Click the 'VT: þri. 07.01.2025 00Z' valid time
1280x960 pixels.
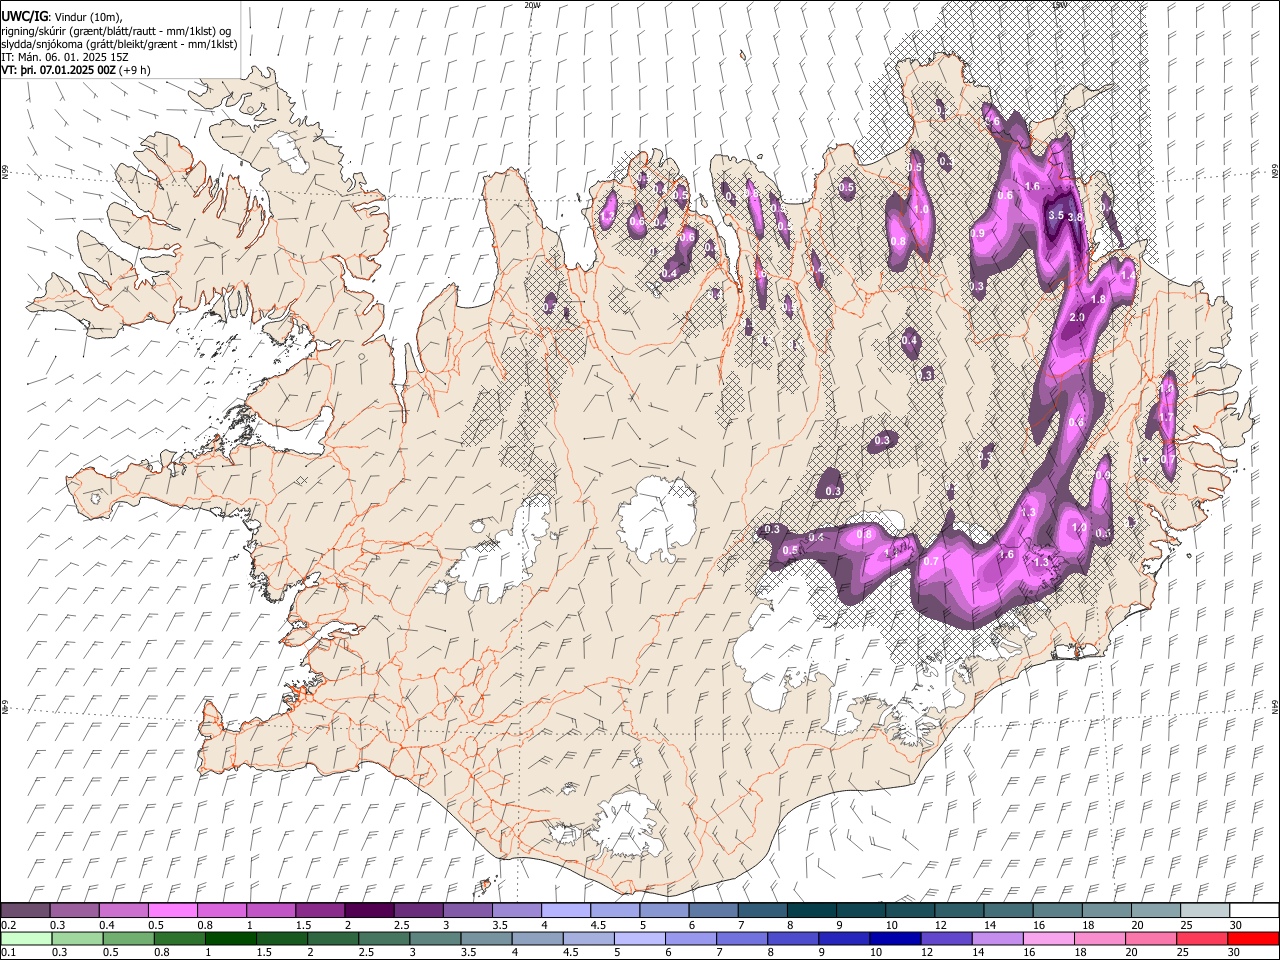(58, 70)
